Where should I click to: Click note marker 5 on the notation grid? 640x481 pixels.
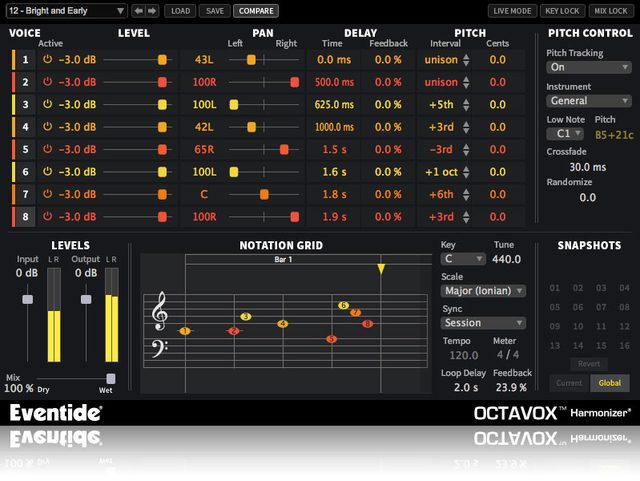331,339
